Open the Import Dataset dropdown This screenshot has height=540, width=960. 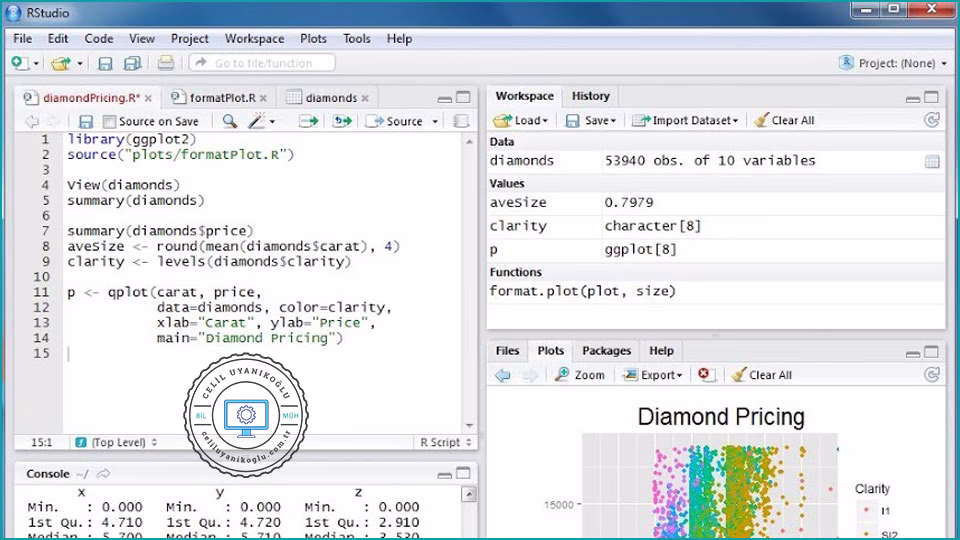pos(685,121)
